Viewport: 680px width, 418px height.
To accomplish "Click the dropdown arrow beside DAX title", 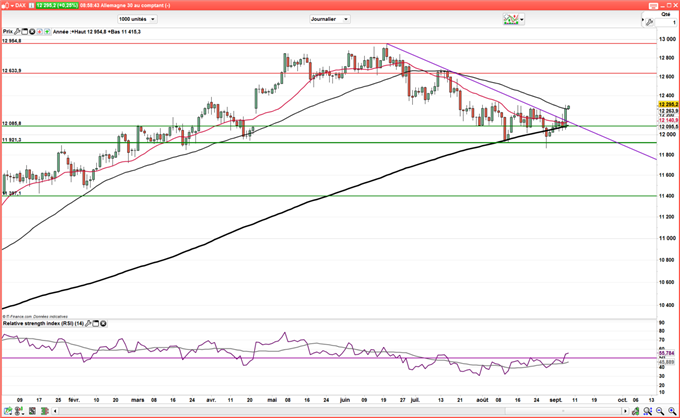I will pyautogui.click(x=12, y=6).
